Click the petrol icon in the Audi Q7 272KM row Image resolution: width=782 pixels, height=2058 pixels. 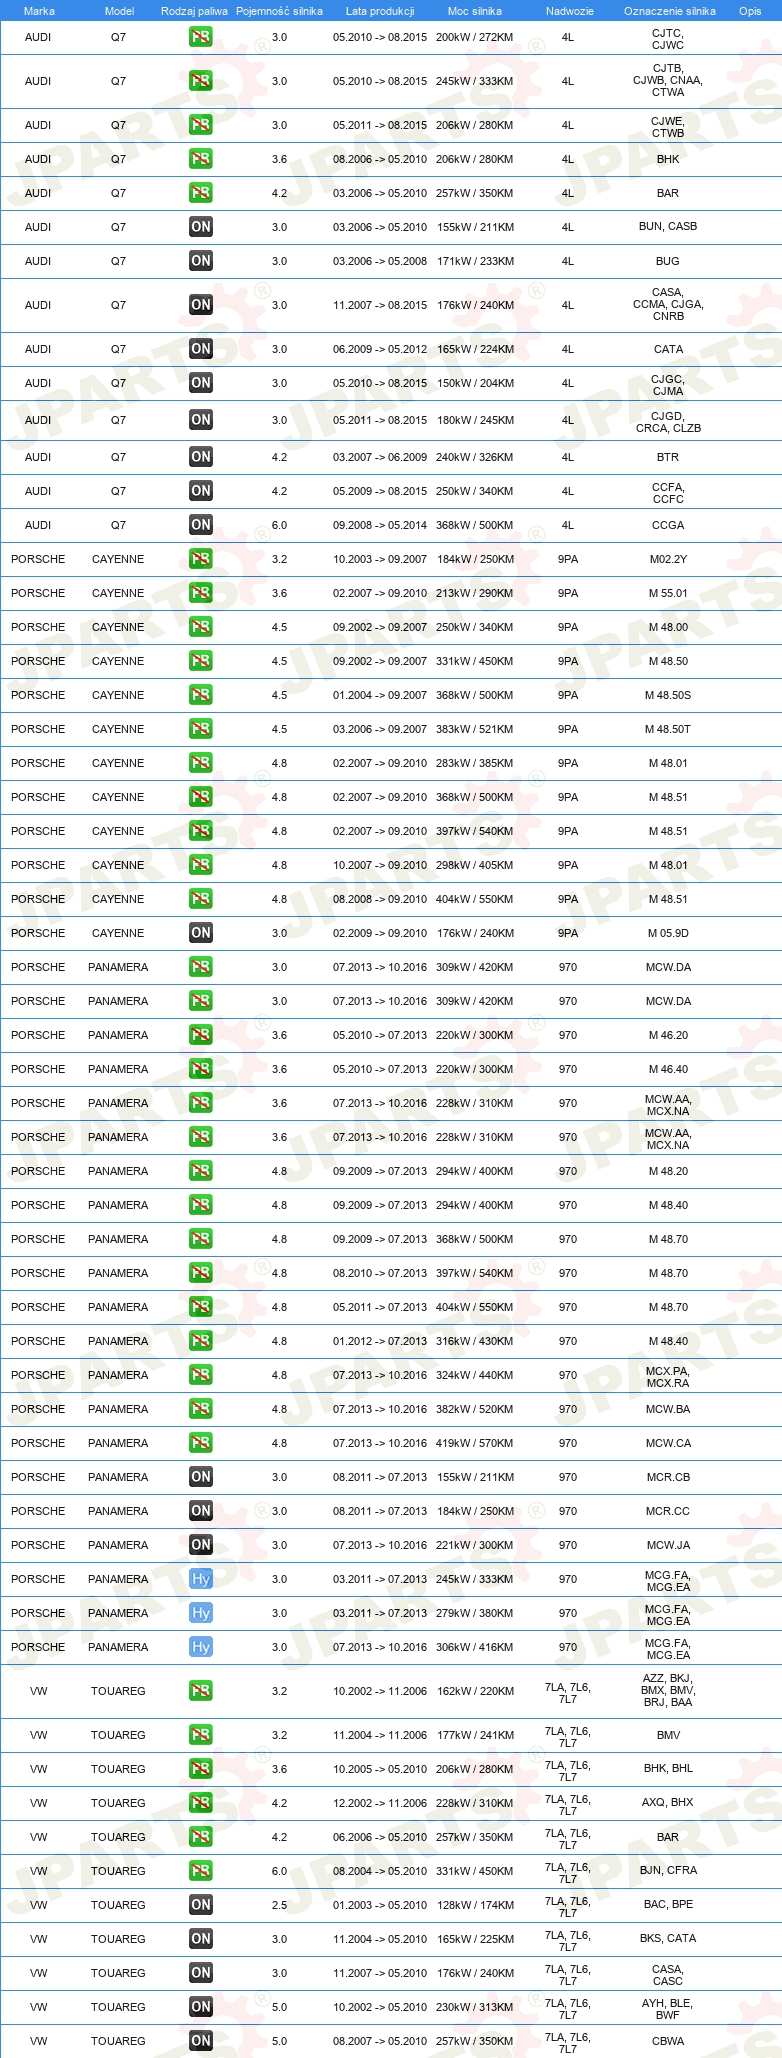point(201,38)
